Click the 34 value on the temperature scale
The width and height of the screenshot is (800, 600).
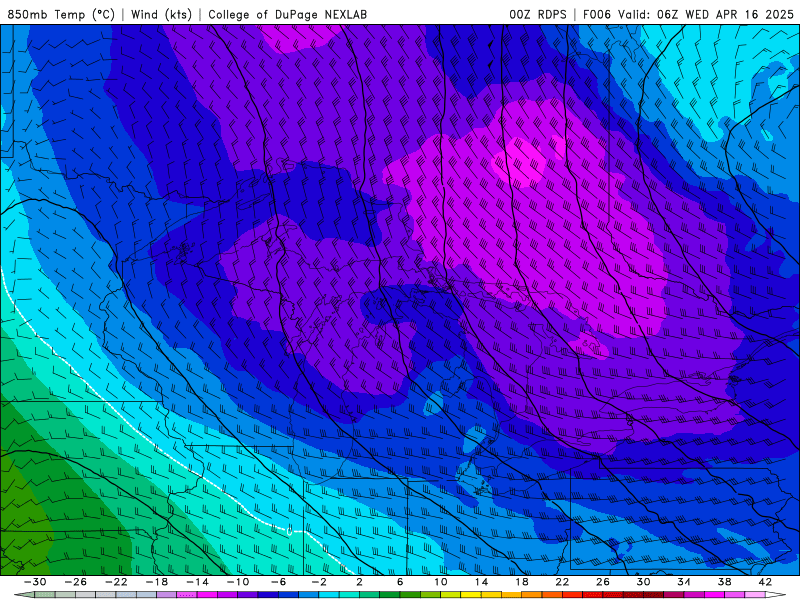[x=684, y=582]
